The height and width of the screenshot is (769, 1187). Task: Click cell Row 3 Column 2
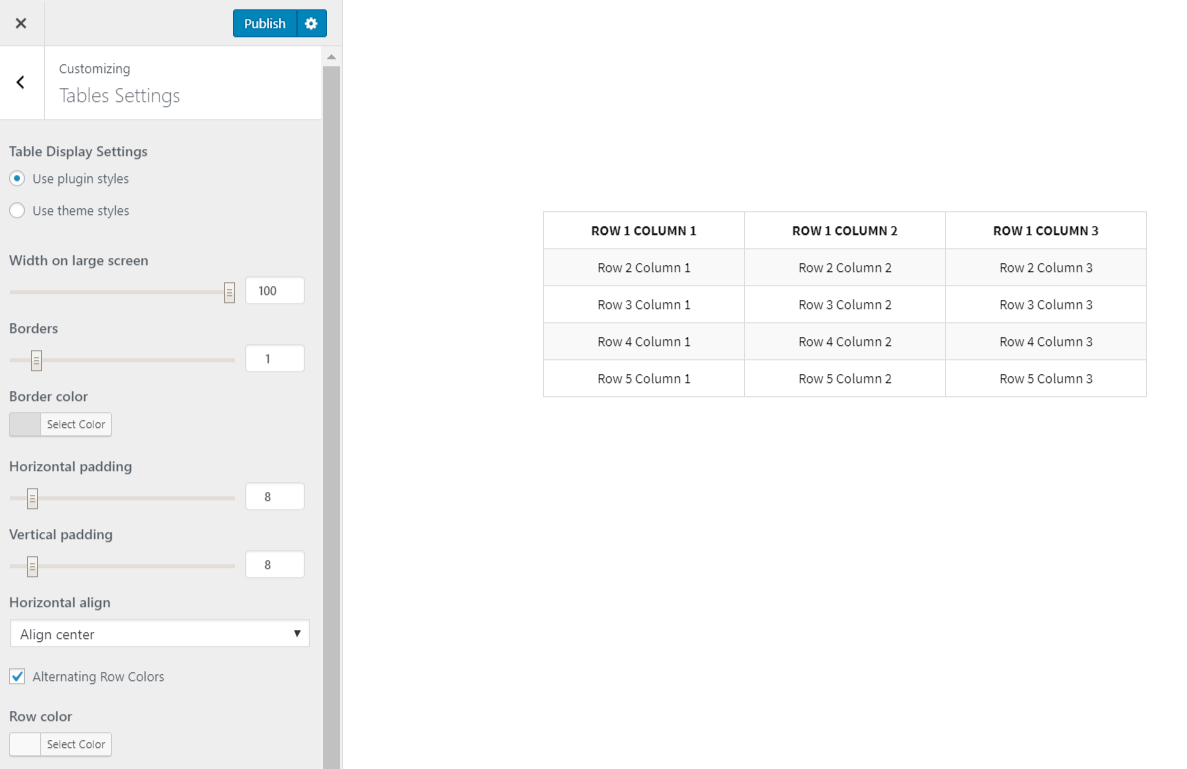845,305
